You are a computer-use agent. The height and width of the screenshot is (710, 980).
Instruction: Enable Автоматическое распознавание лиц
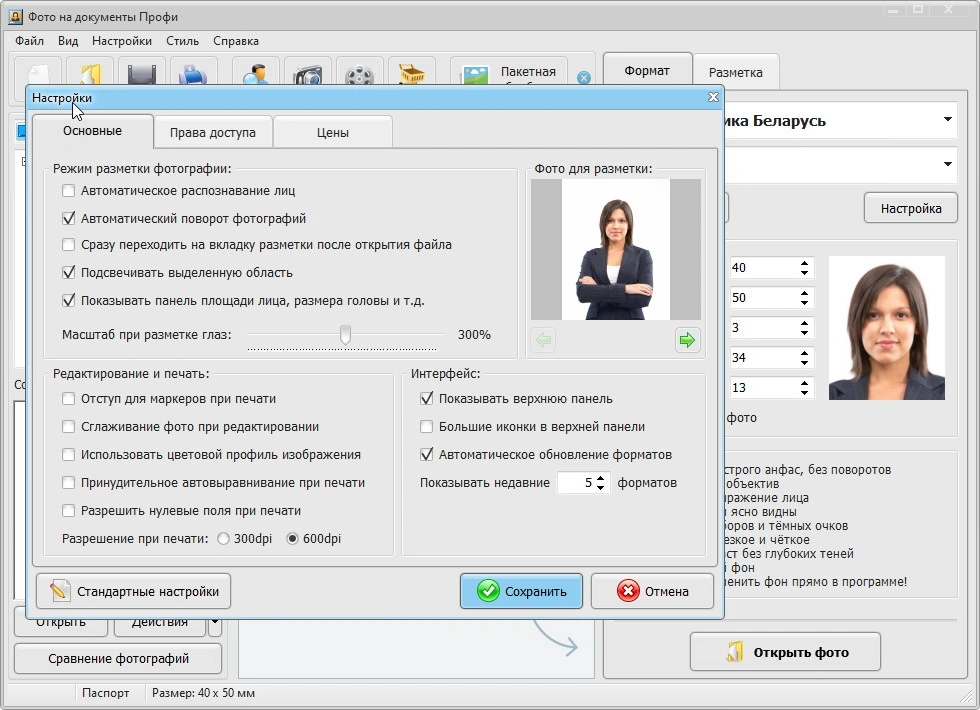click(x=69, y=191)
